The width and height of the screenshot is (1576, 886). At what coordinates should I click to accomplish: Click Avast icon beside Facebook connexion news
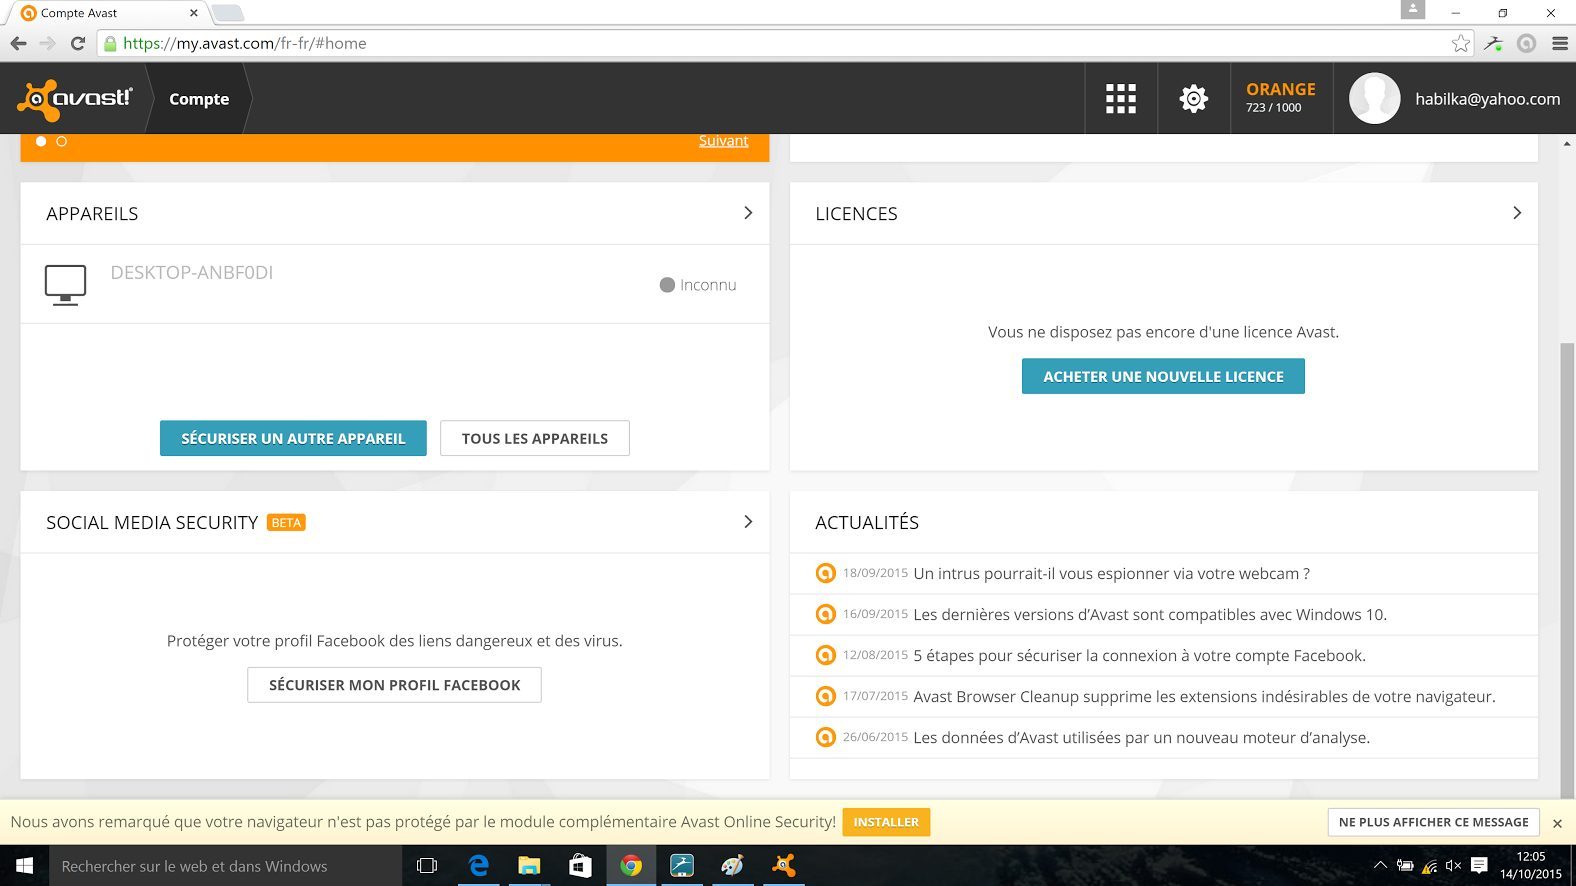pyautogui.click(x=825, y=655)
